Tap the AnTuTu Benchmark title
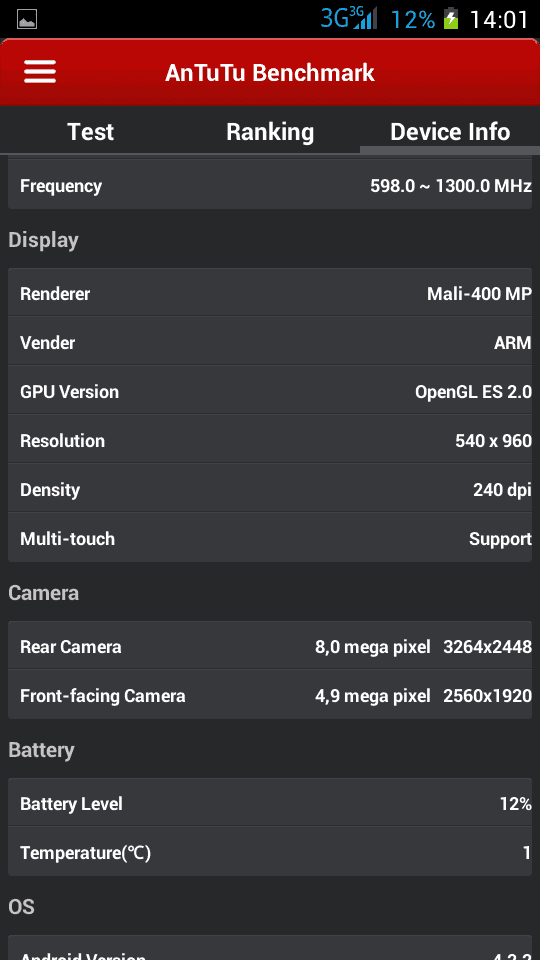 click(x=270, y=72)
